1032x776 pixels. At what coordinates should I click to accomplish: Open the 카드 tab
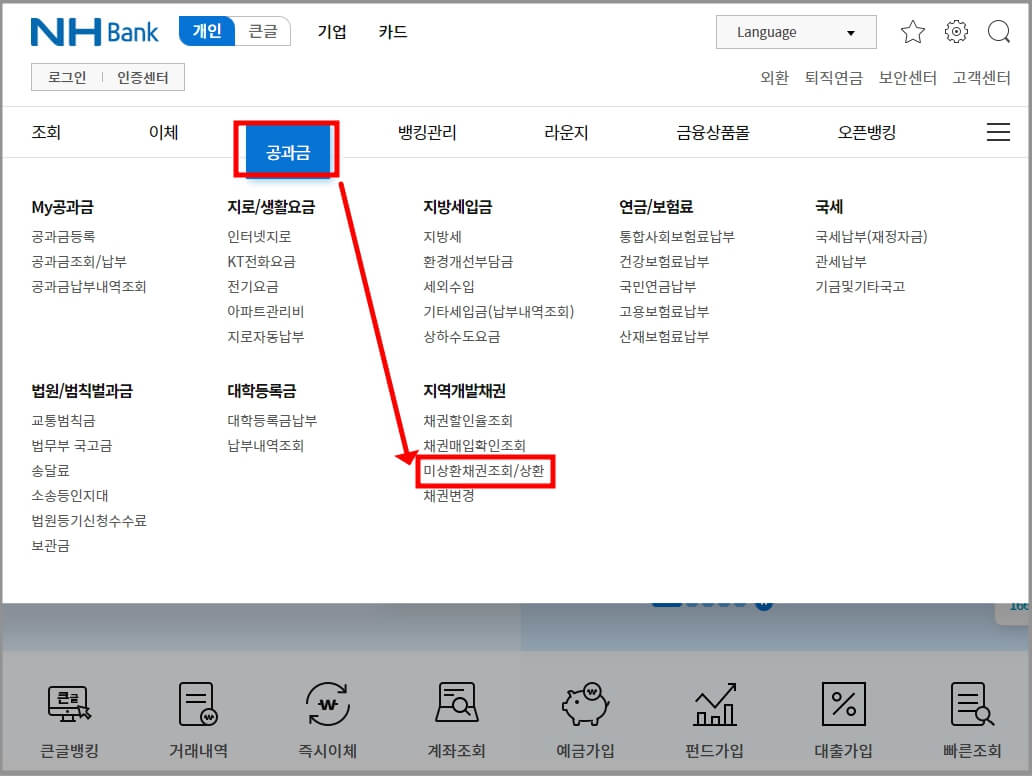click(x=392, y=31)
